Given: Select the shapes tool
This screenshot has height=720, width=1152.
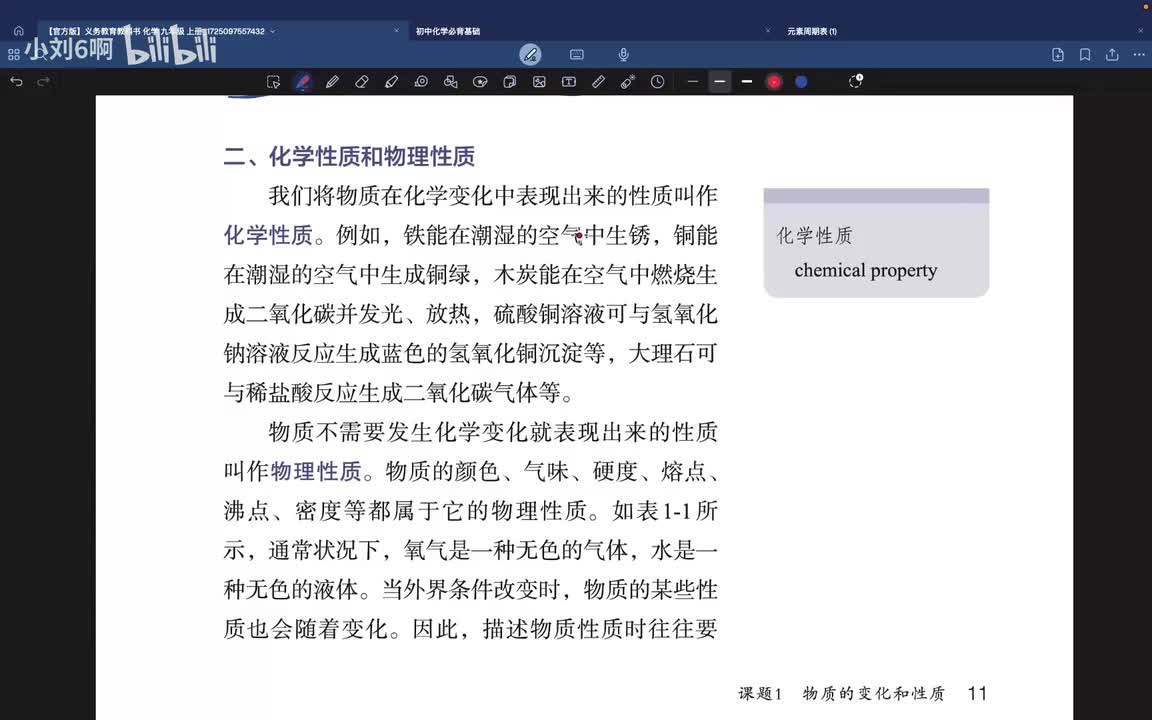Looking at the screenshot, I should click(x=450, y=82).
